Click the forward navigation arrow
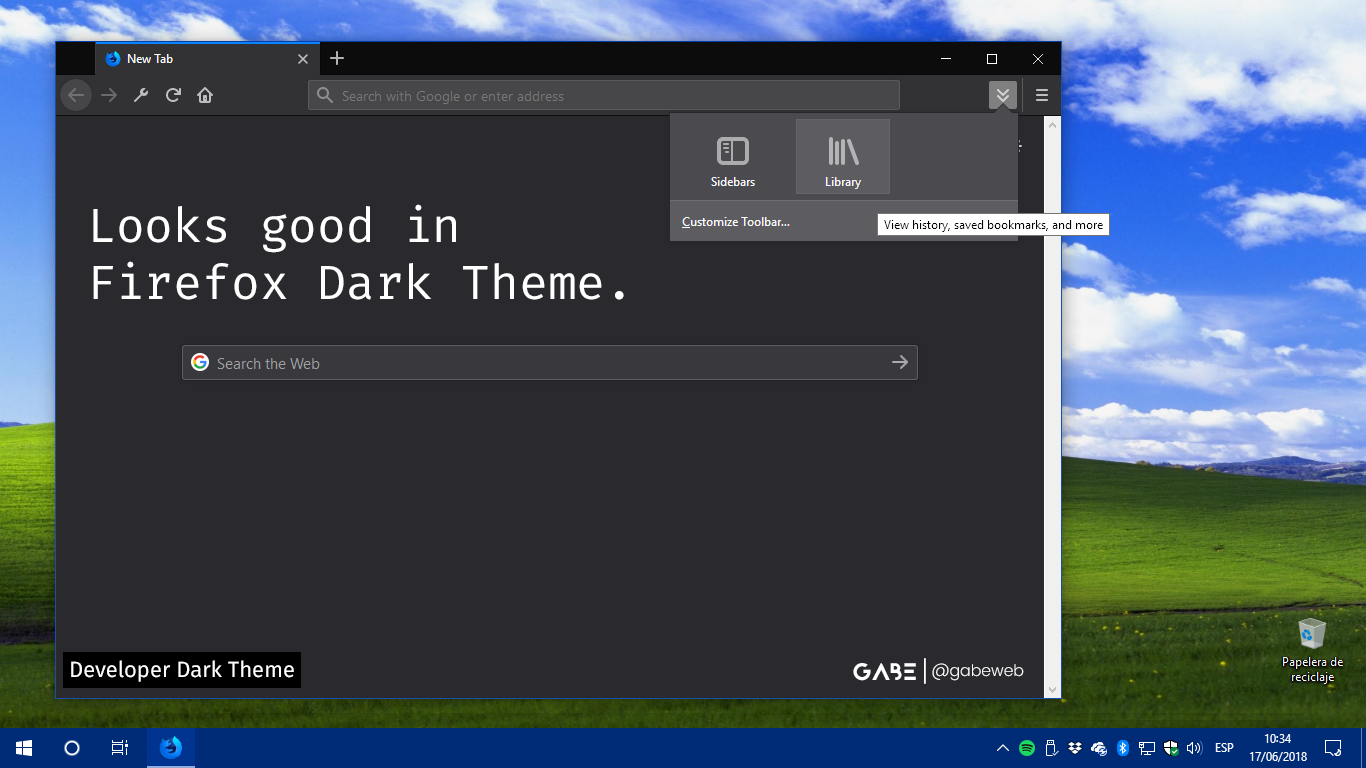The width and height of the screenshot is (1366, 768). pyautogui.click(x=109, y=95)
